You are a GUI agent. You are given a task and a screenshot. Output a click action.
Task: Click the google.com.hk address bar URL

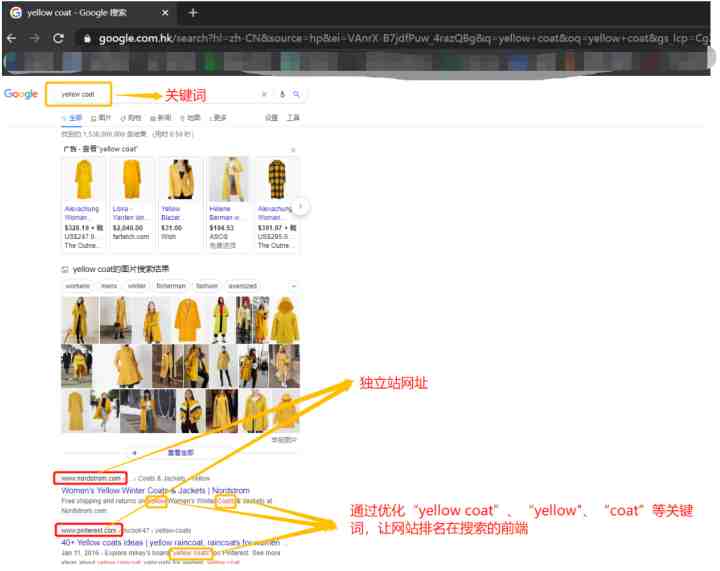[x=403, y=39]
